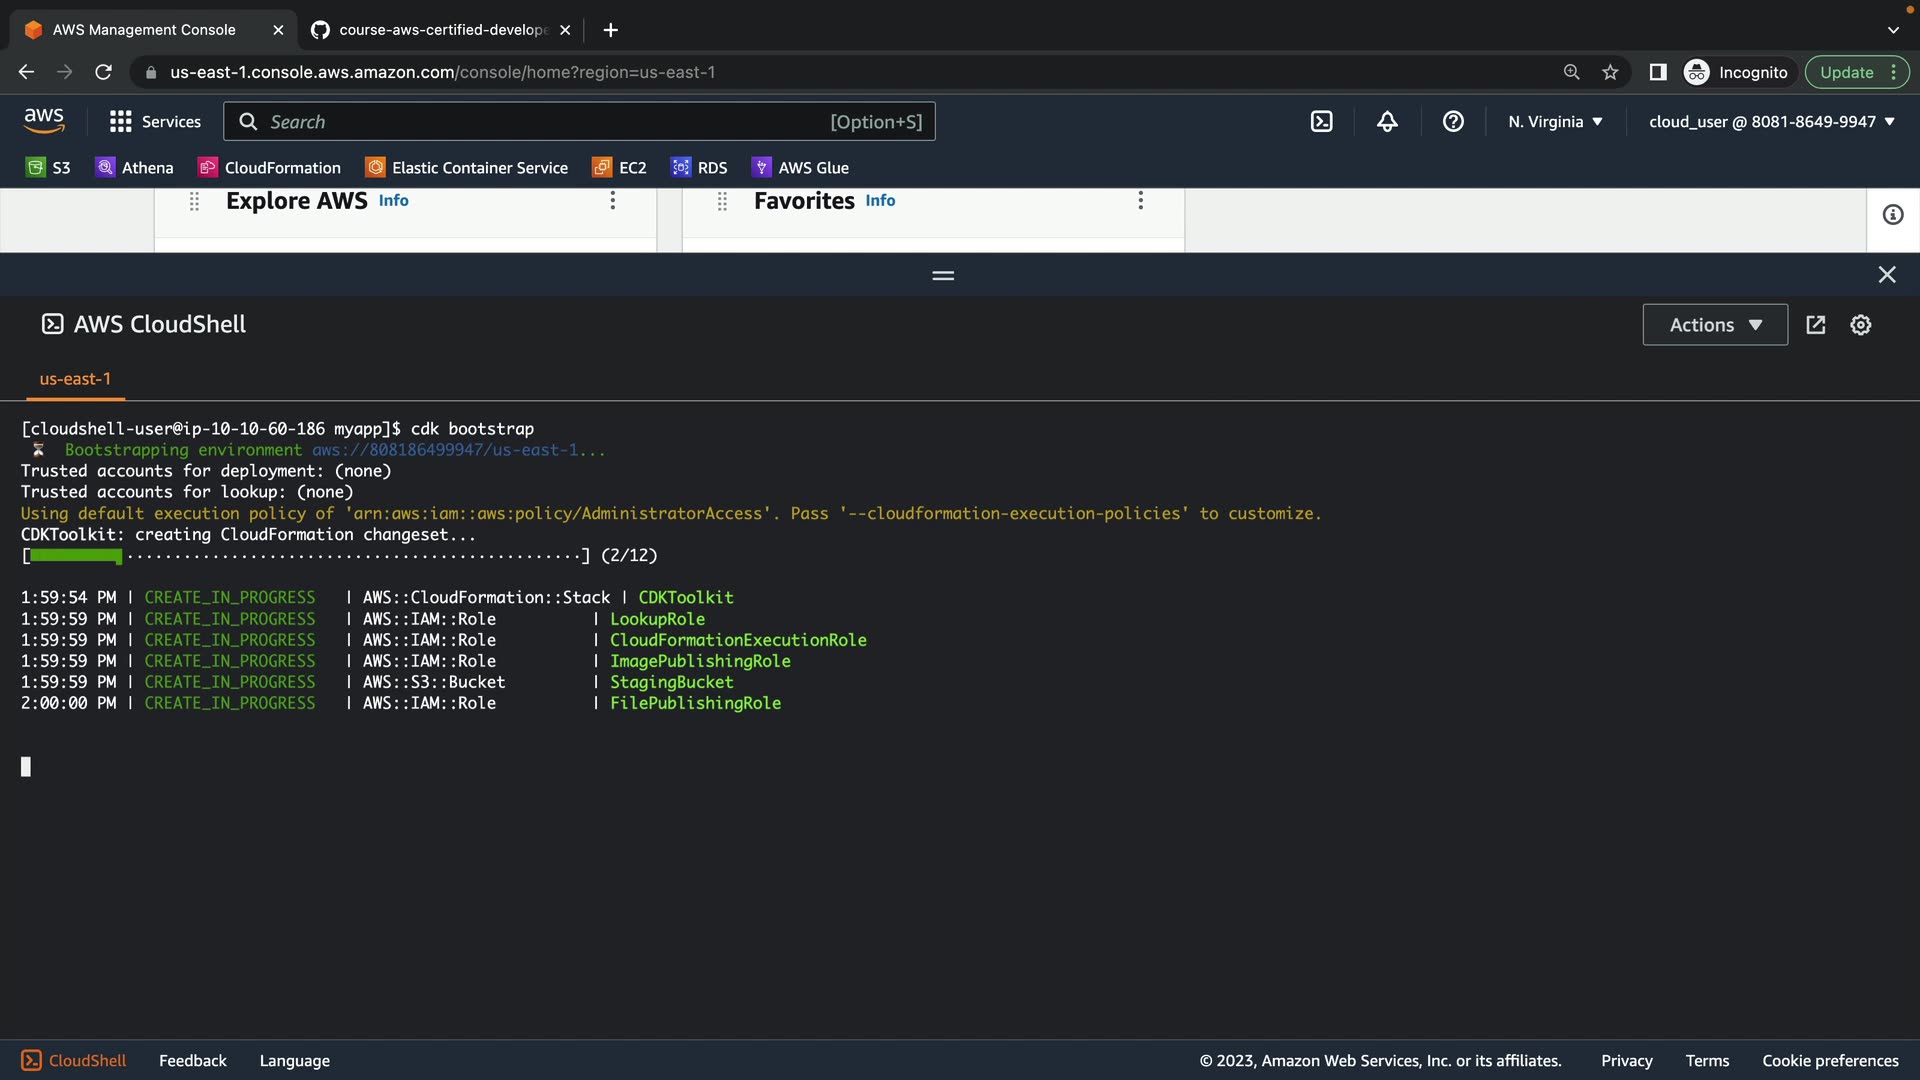Click the CloudShell panel resize handle
The height and width of the screenshot is (1080, 1920).
point(943,275)
